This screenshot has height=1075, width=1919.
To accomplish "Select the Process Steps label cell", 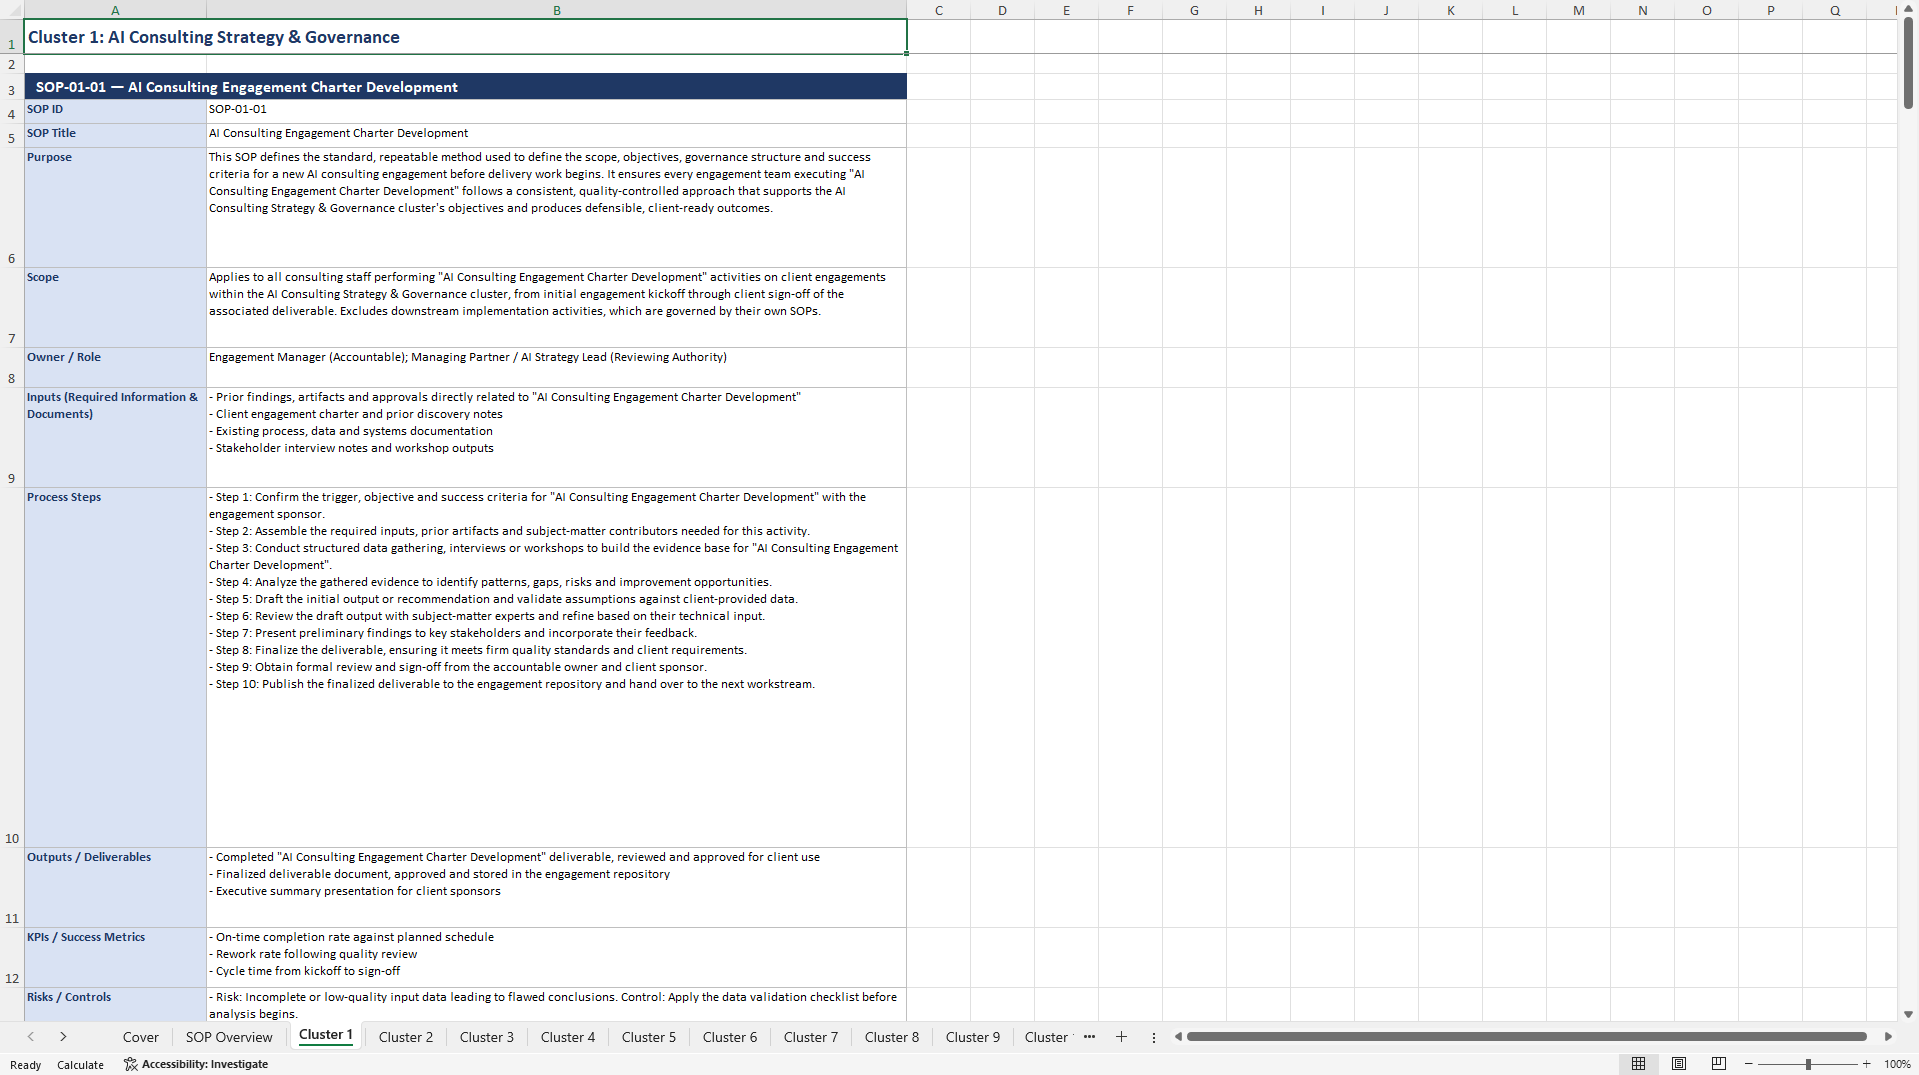I will (x=115, y=667).
